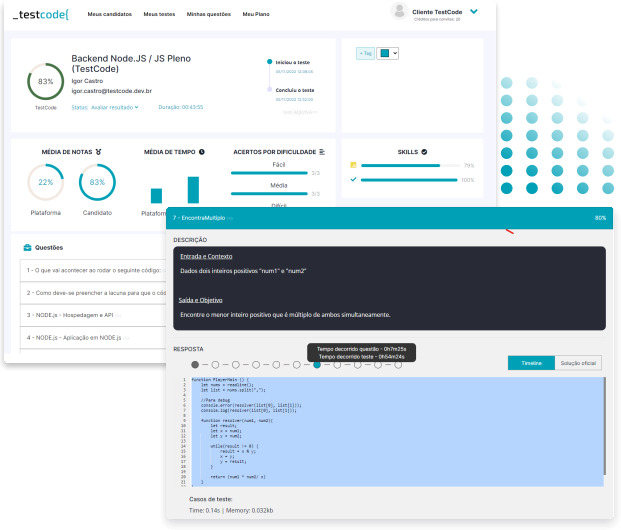621x530 pixels.
Task: Click the yellow skill icon at 79%
Action: (353, 165)
